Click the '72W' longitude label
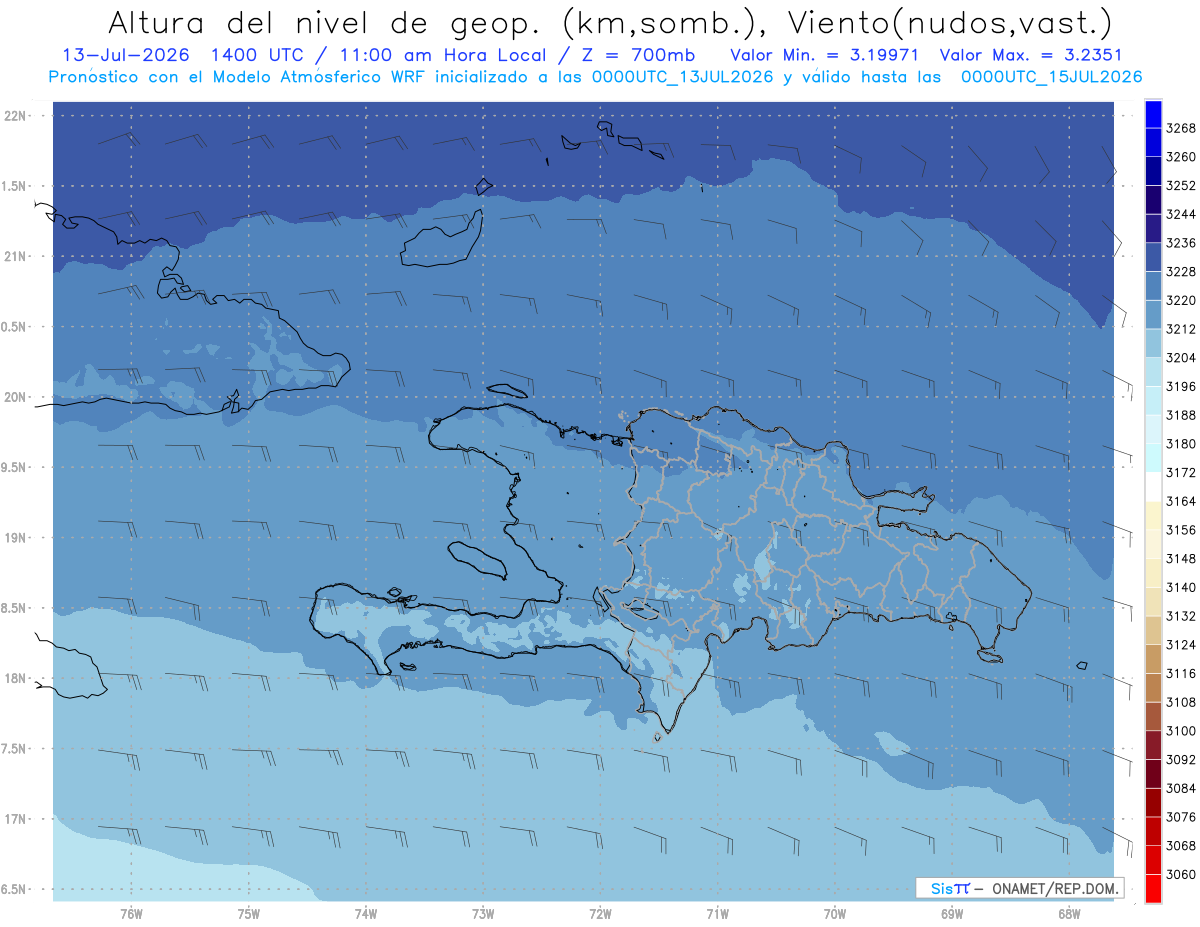 tap(600, 914)
